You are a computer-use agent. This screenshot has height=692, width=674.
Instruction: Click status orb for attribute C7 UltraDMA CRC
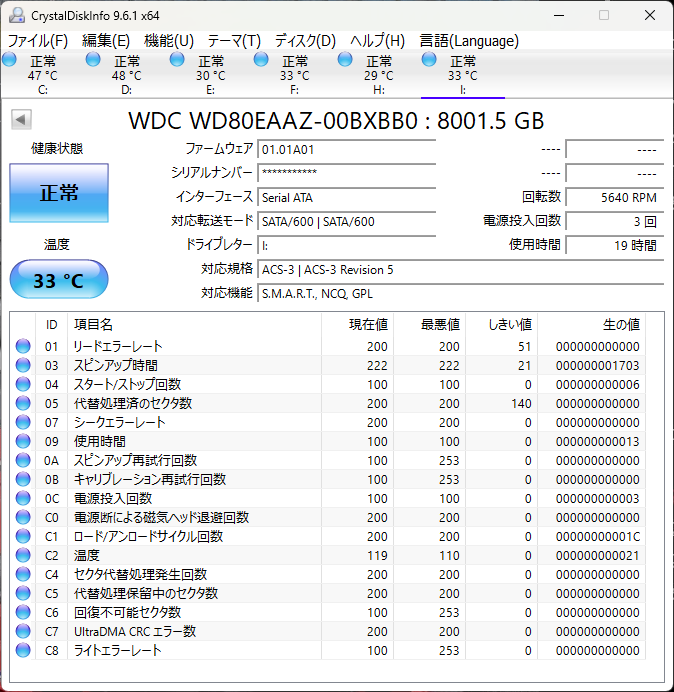[x=23, y=631]
